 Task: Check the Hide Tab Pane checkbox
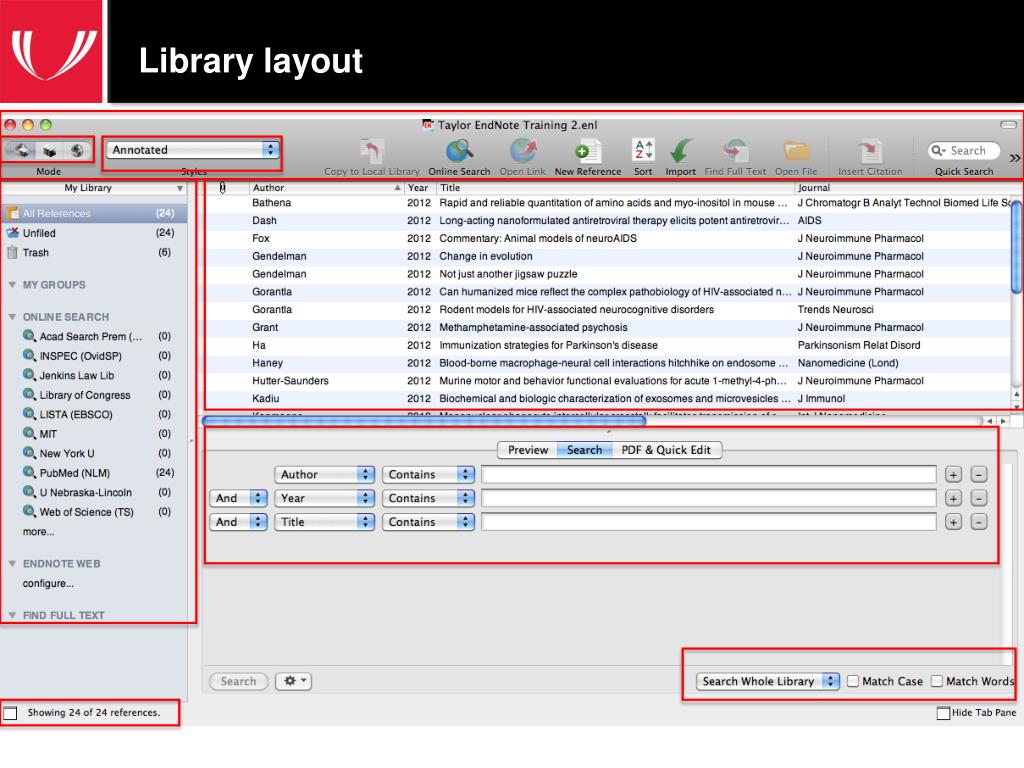pos(943,713)
